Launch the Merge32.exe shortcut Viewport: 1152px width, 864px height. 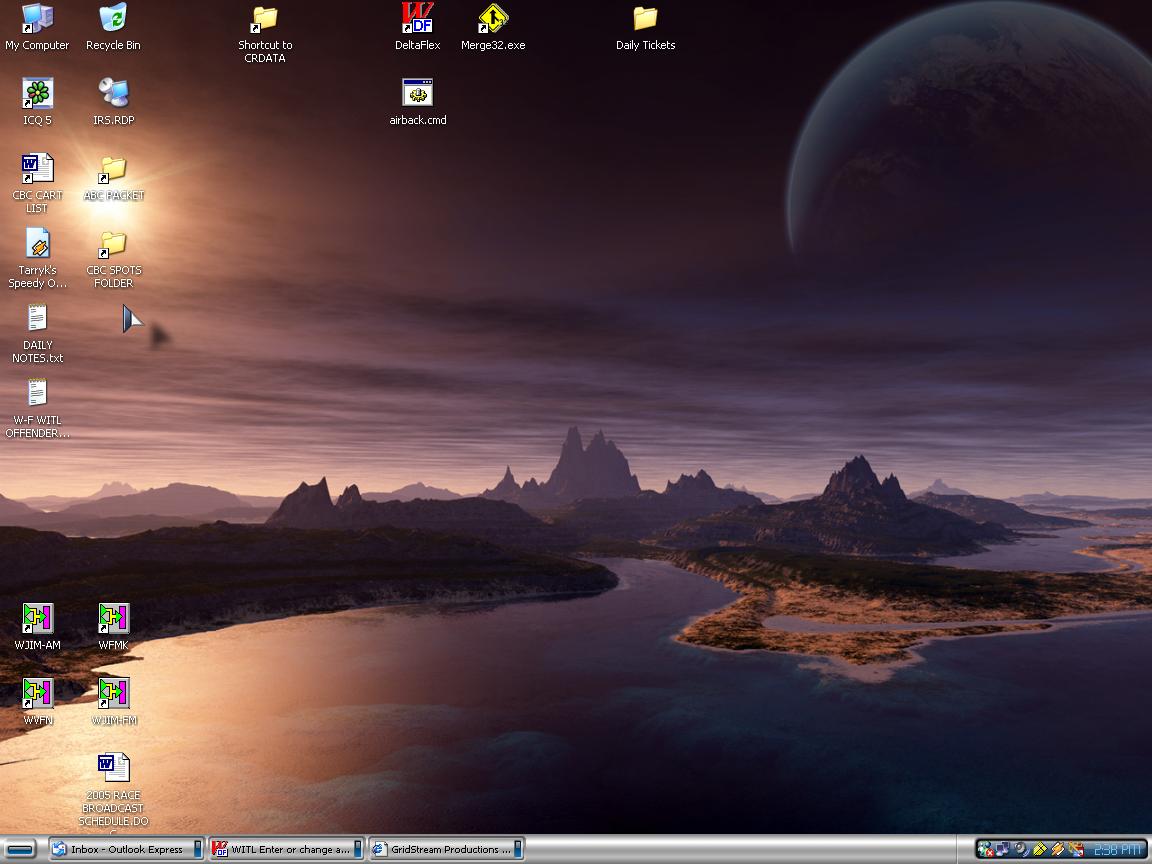point(493,19)
